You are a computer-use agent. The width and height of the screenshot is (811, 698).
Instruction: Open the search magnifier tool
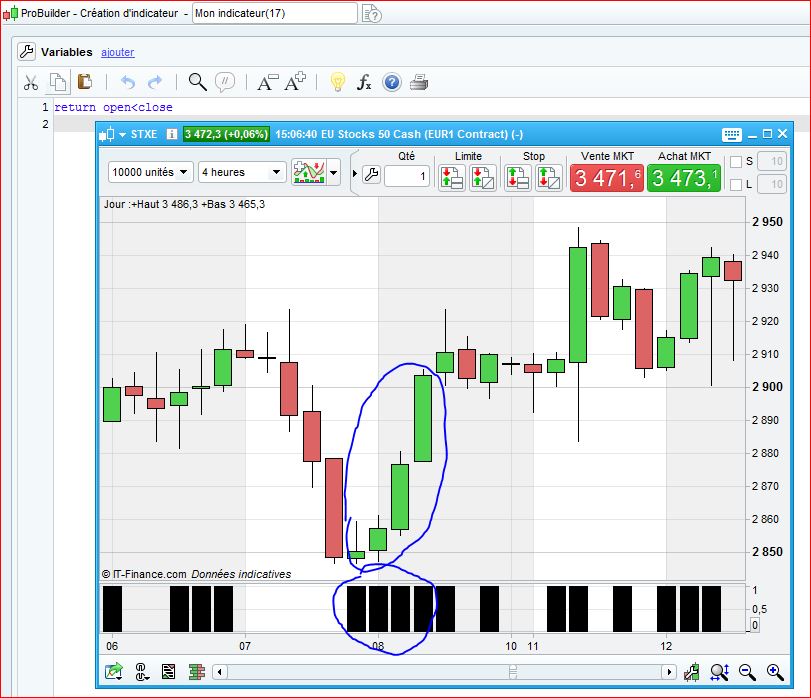point(197,82)
